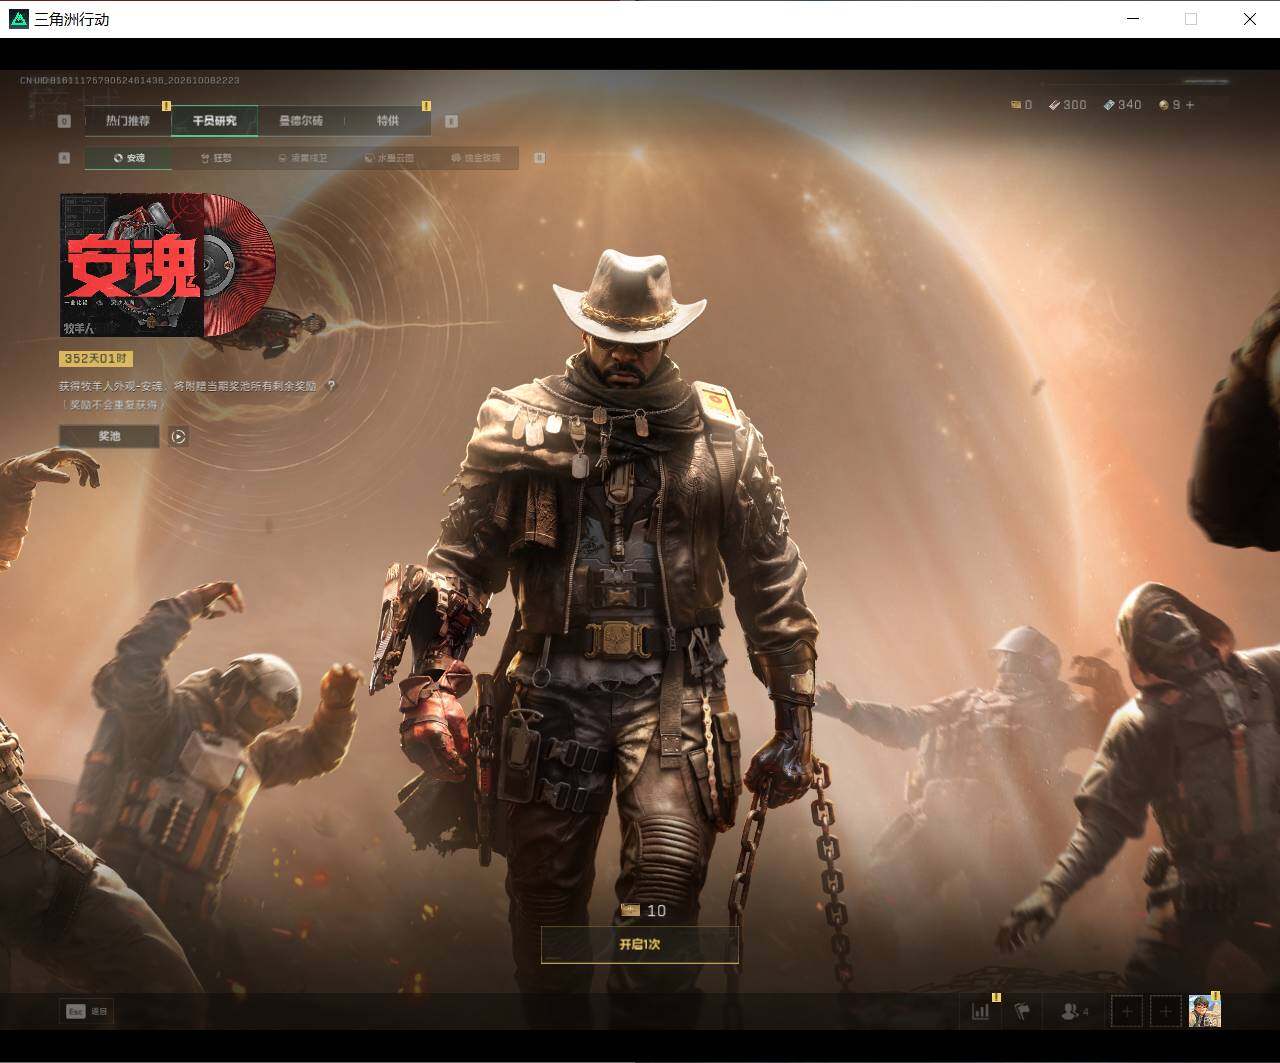Open the player avatar profile
Viewport: 1280px width, 1063px height.
[x=1204, y=1011]
